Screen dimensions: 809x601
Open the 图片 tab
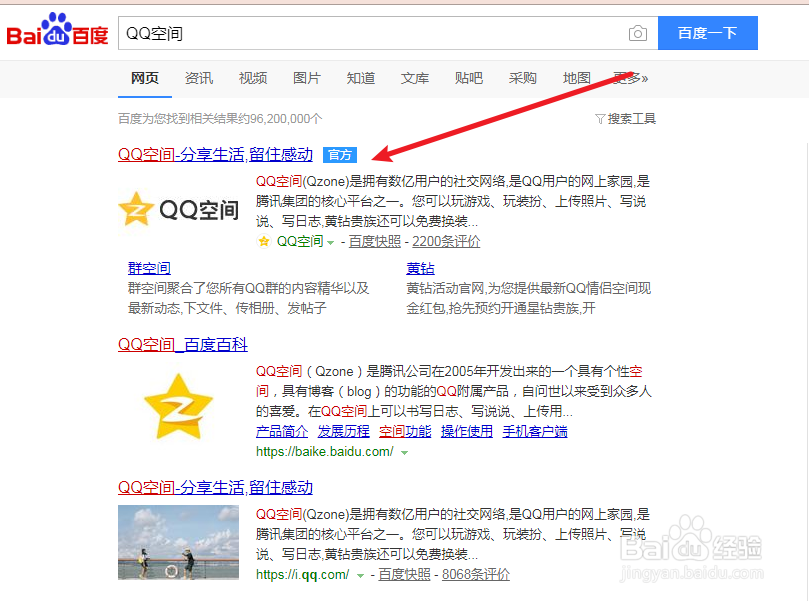pyautogui.click(x=307, y=78)
